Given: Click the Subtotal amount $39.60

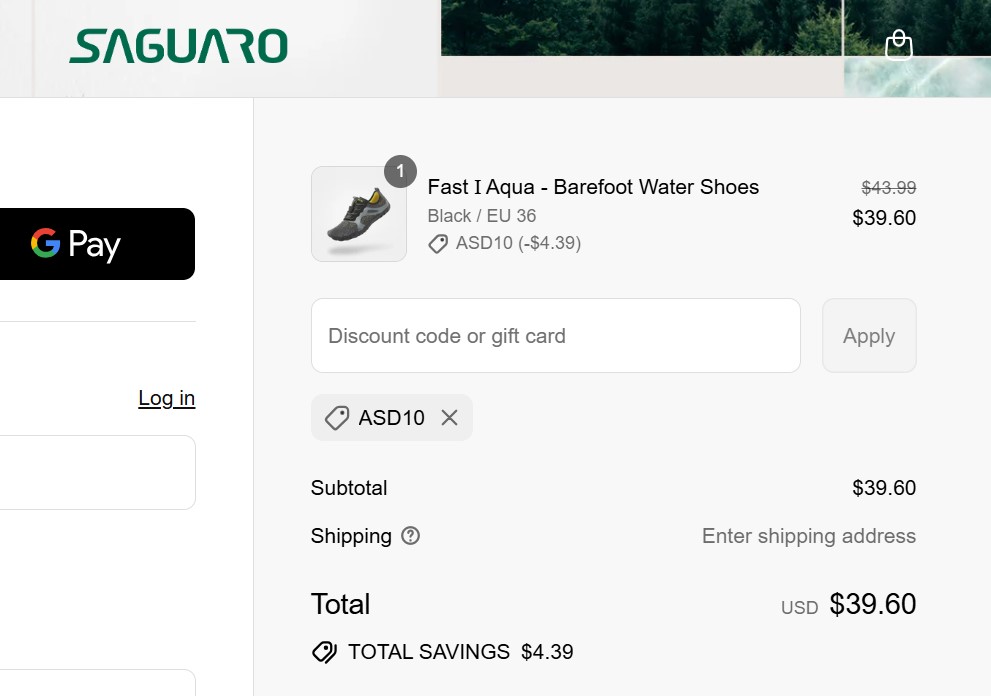Looking at the screenshot, I should click(884, 488).
